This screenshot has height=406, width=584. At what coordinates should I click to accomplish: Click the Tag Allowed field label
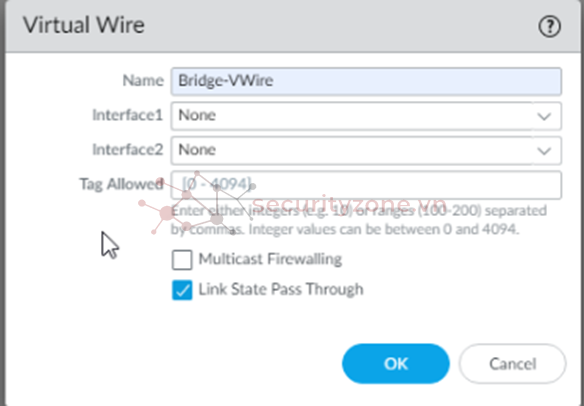121,184
